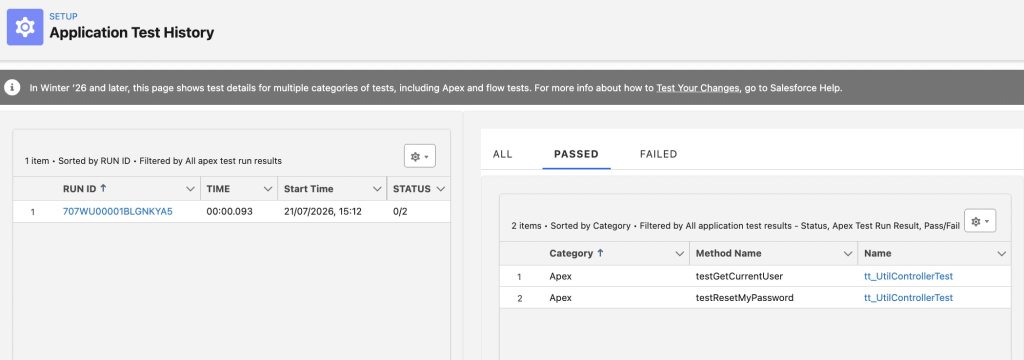Open the test runs list settings gear
Screen dimensions: 1024x360
tap(419, 157)
